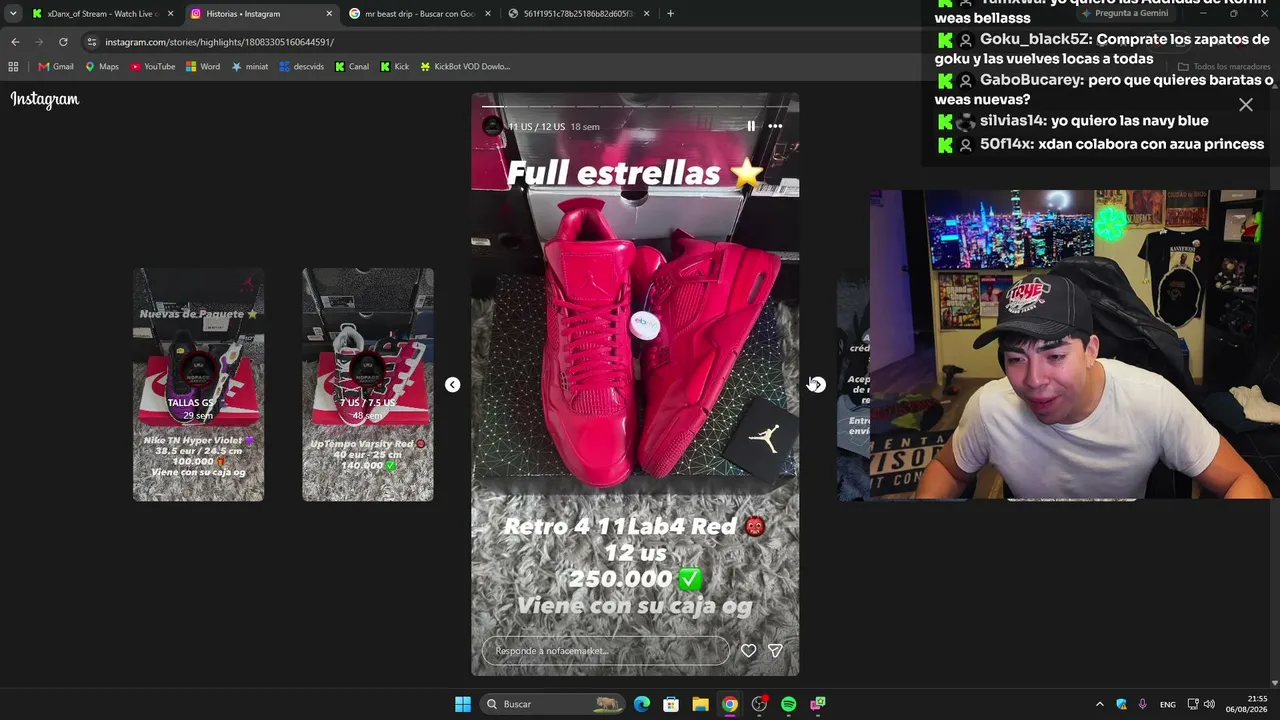Open the Canal bookmark

pyautogui.click(x=352, y=67)
